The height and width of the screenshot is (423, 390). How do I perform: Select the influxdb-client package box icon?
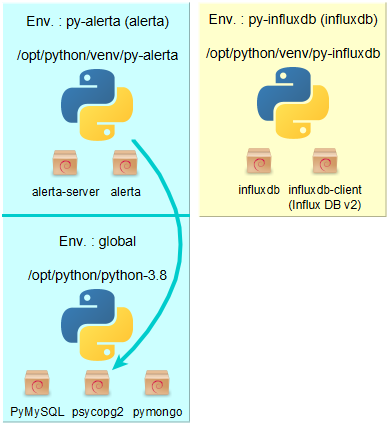(x=325, y=161)
